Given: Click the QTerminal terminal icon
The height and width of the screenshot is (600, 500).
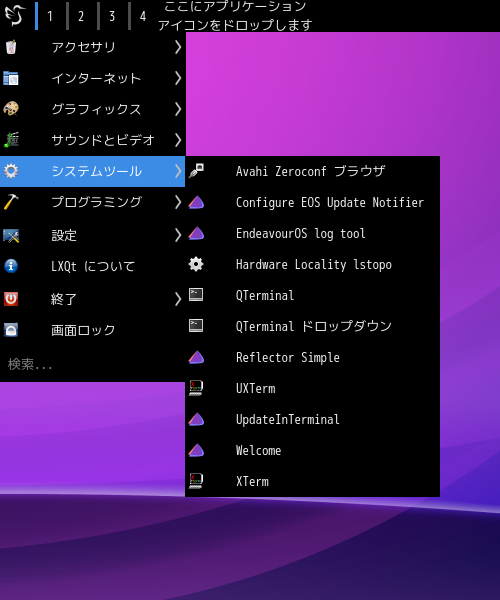Looking at the screenshot, I should pos(196,295).
